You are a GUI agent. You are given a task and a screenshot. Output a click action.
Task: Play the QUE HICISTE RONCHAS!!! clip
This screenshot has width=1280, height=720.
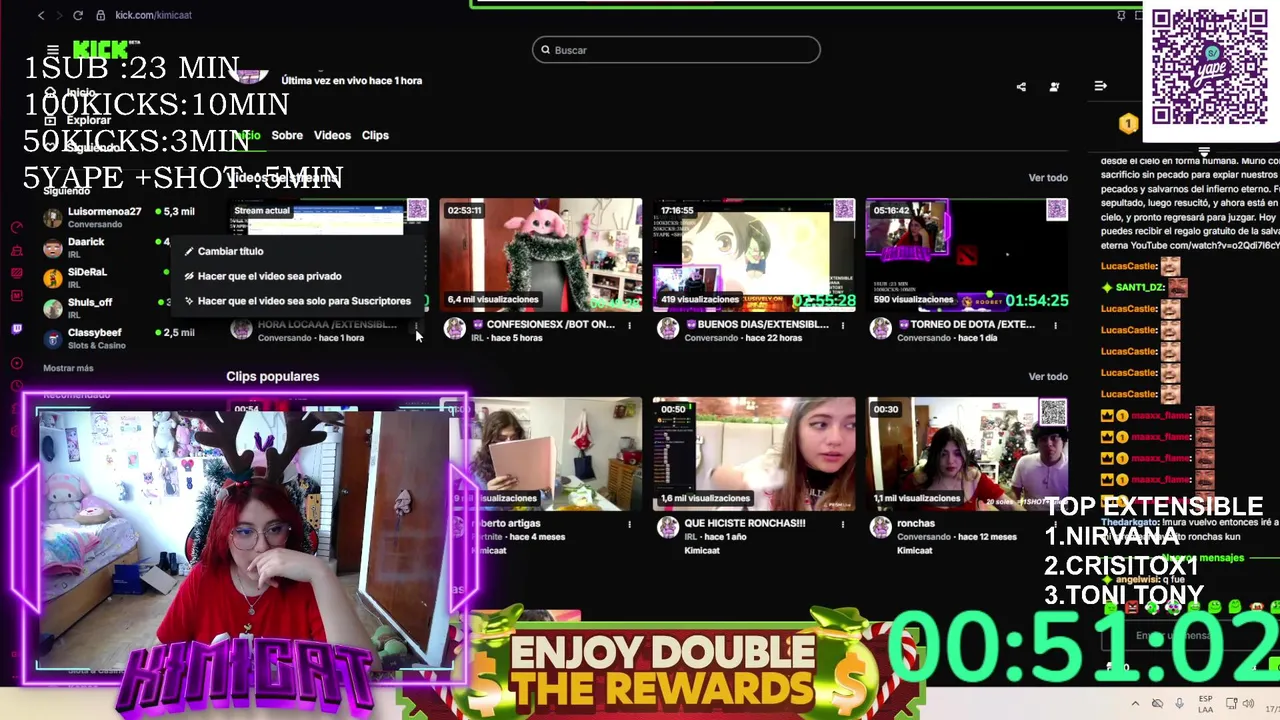(754, 454)
